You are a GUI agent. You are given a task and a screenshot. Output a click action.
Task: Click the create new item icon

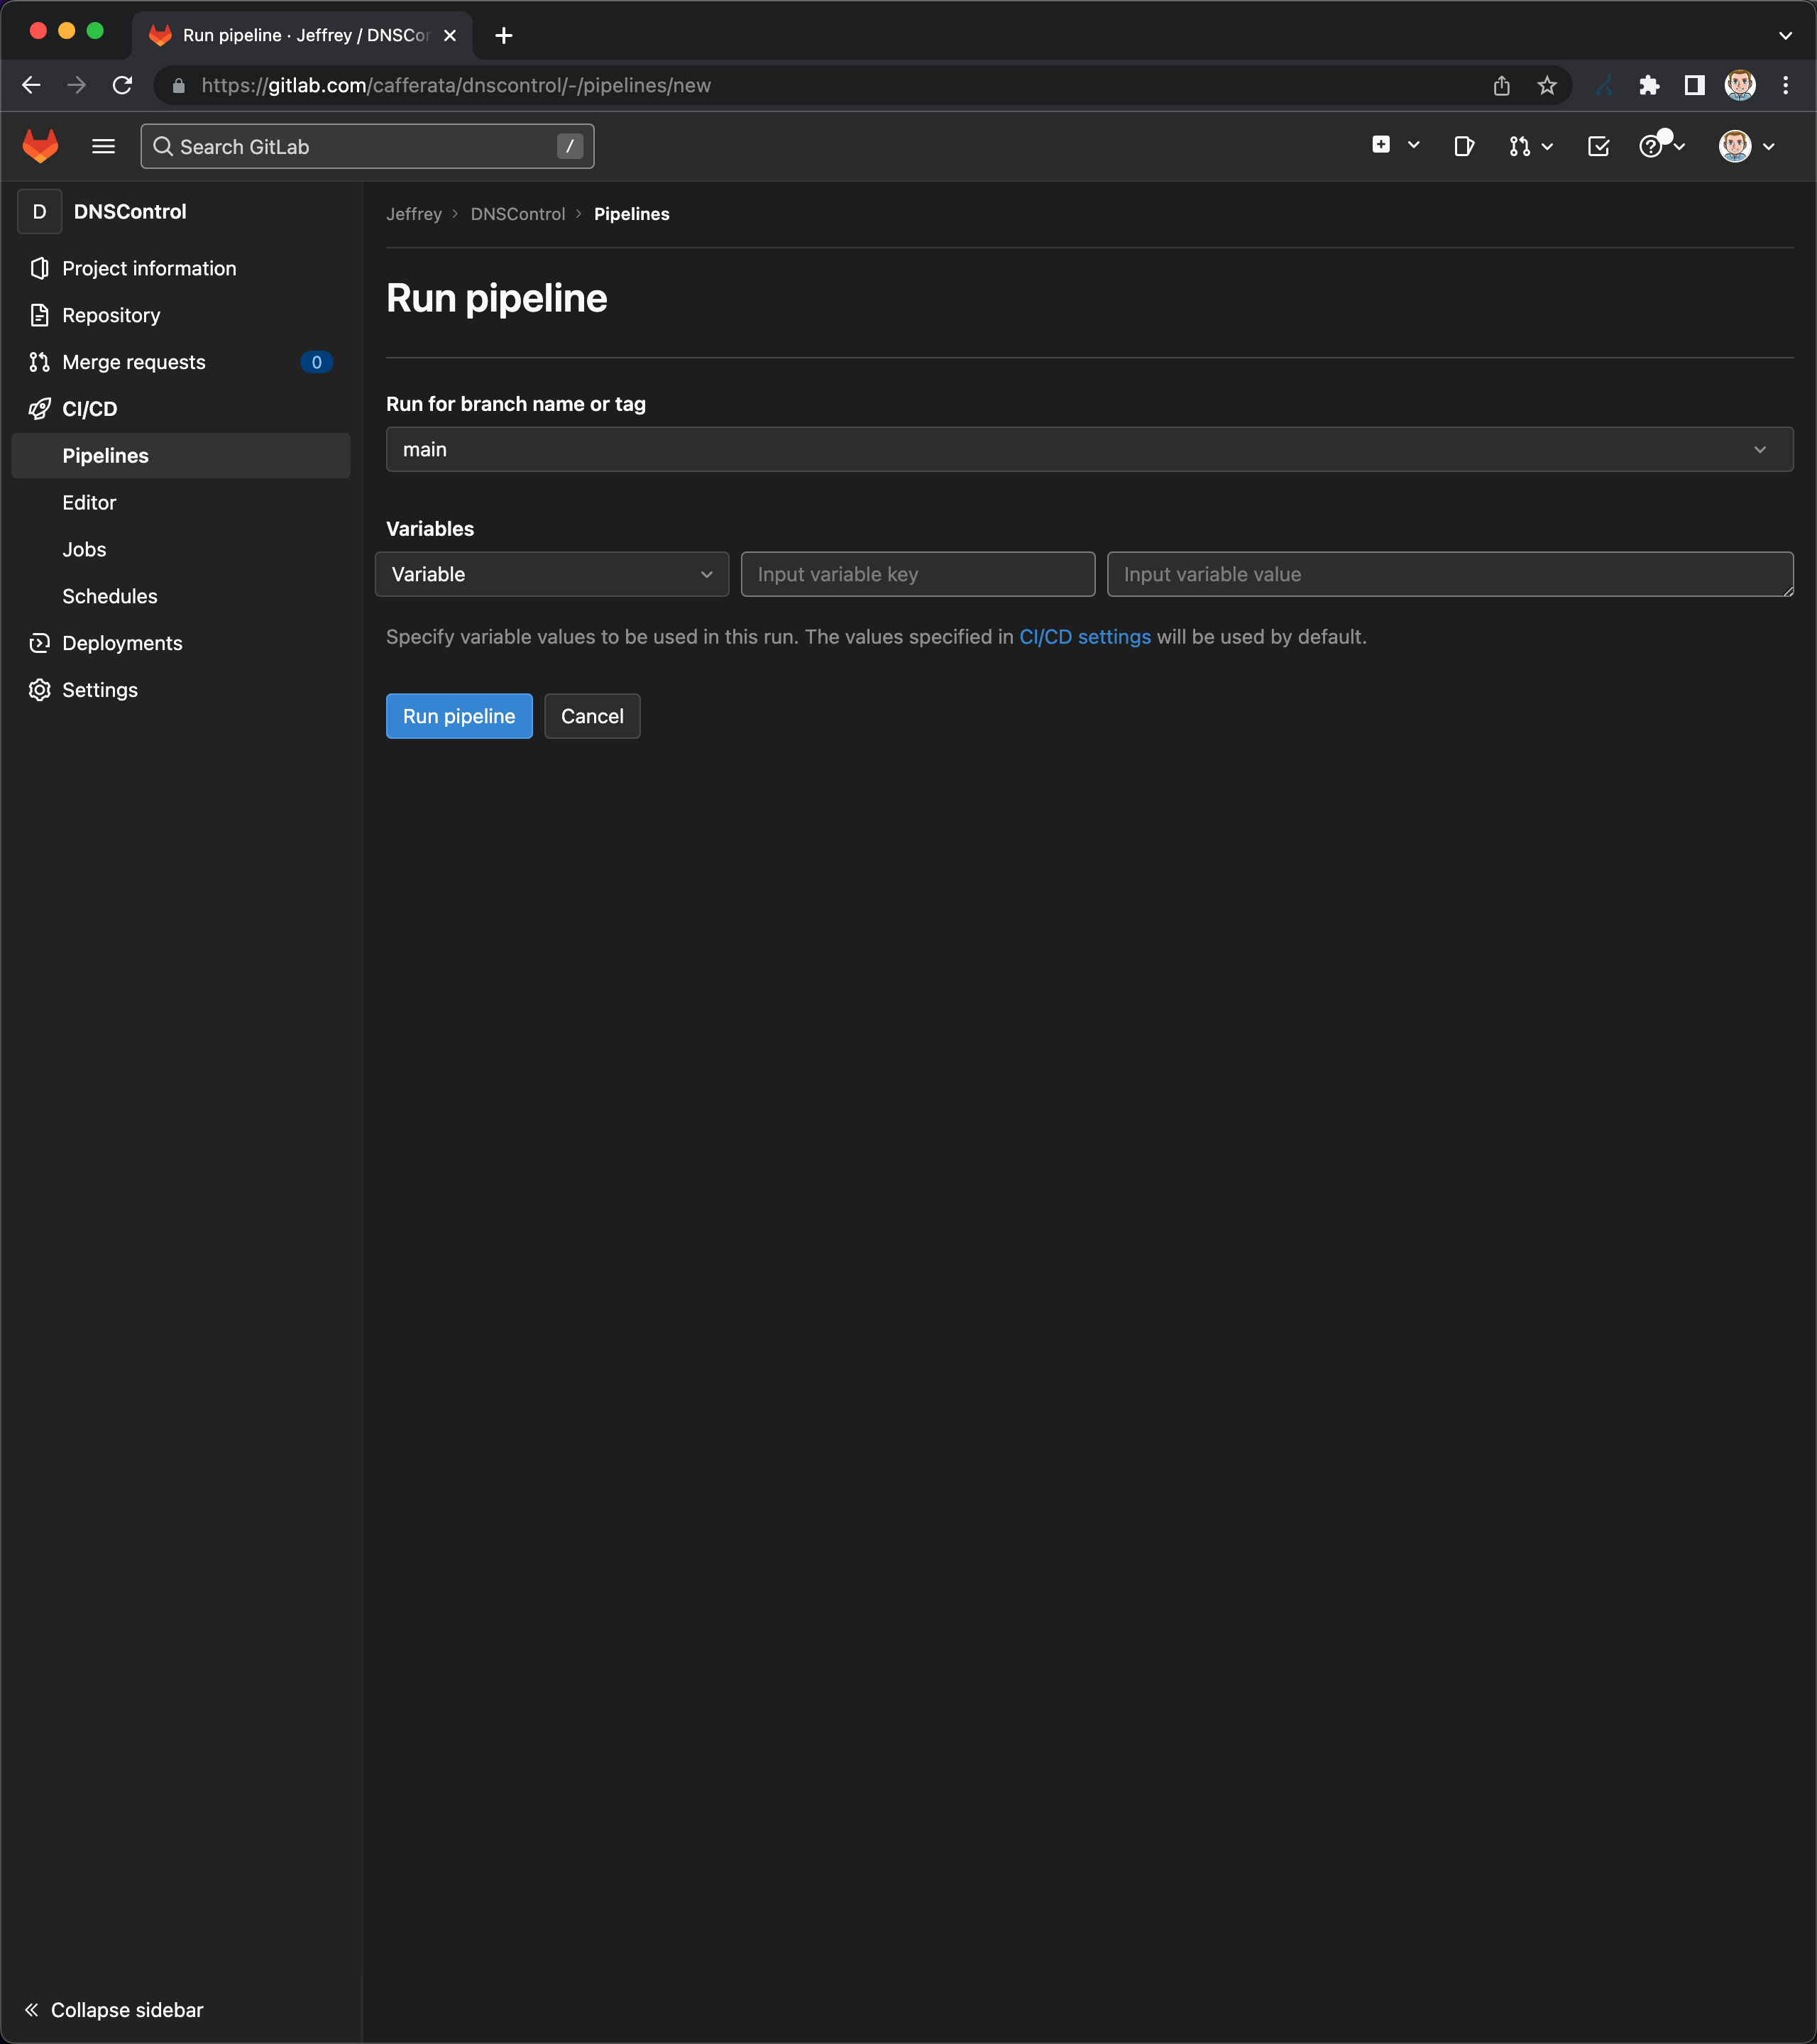click(x=1380, y=145)
